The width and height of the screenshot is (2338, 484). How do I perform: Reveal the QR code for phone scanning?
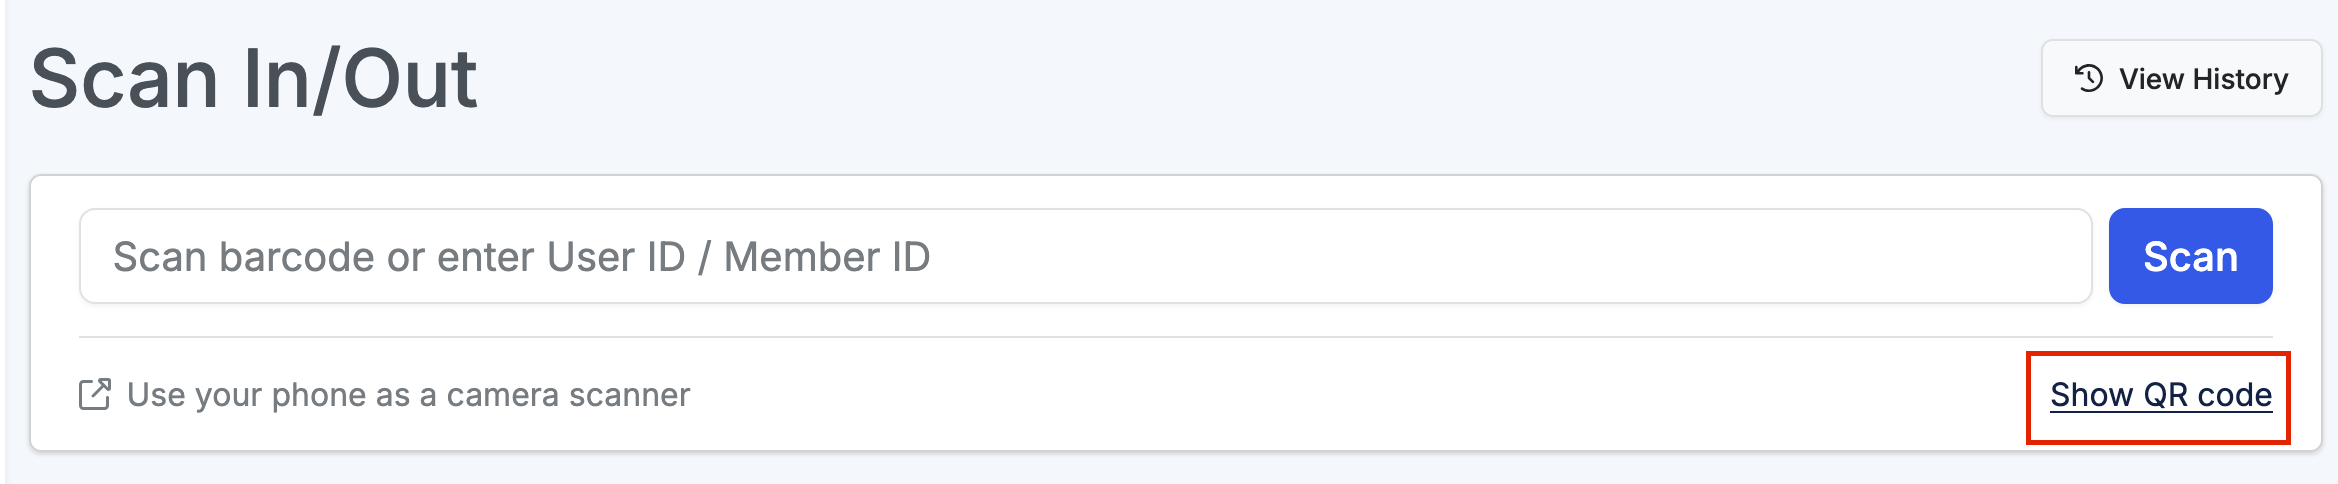(x=2160, y=395)
